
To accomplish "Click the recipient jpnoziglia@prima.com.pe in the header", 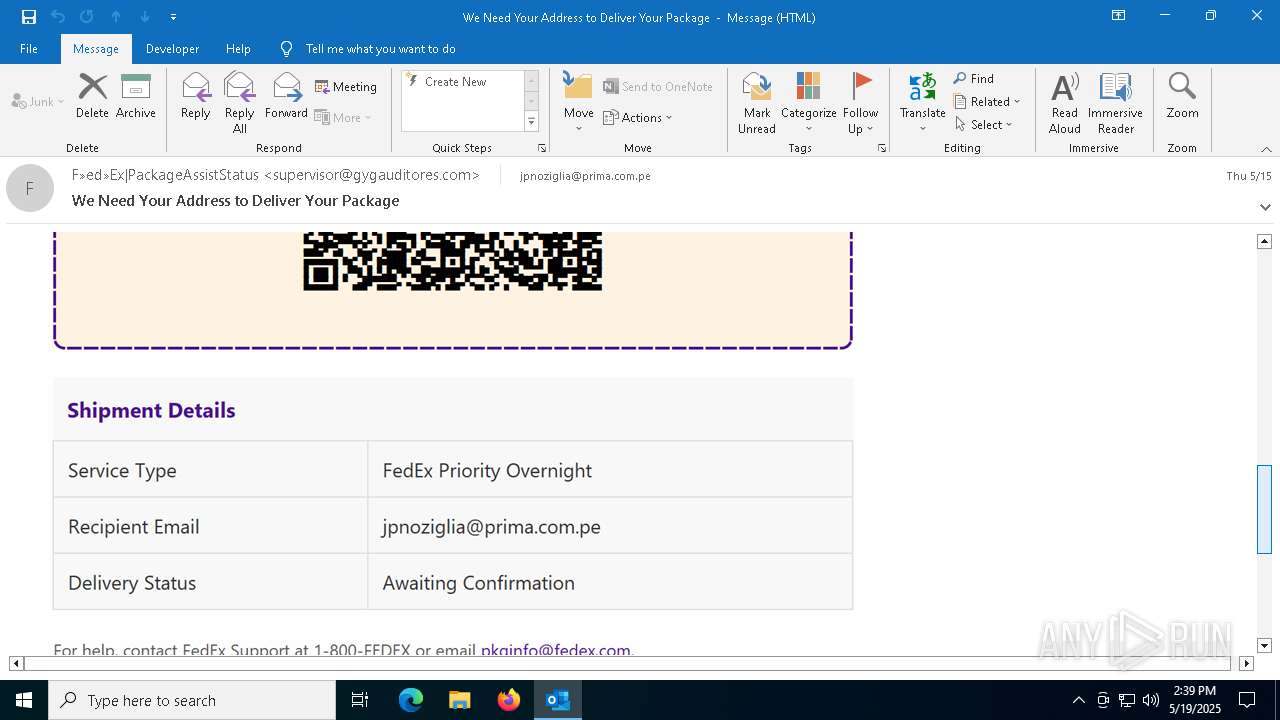I will click(585, 176).
